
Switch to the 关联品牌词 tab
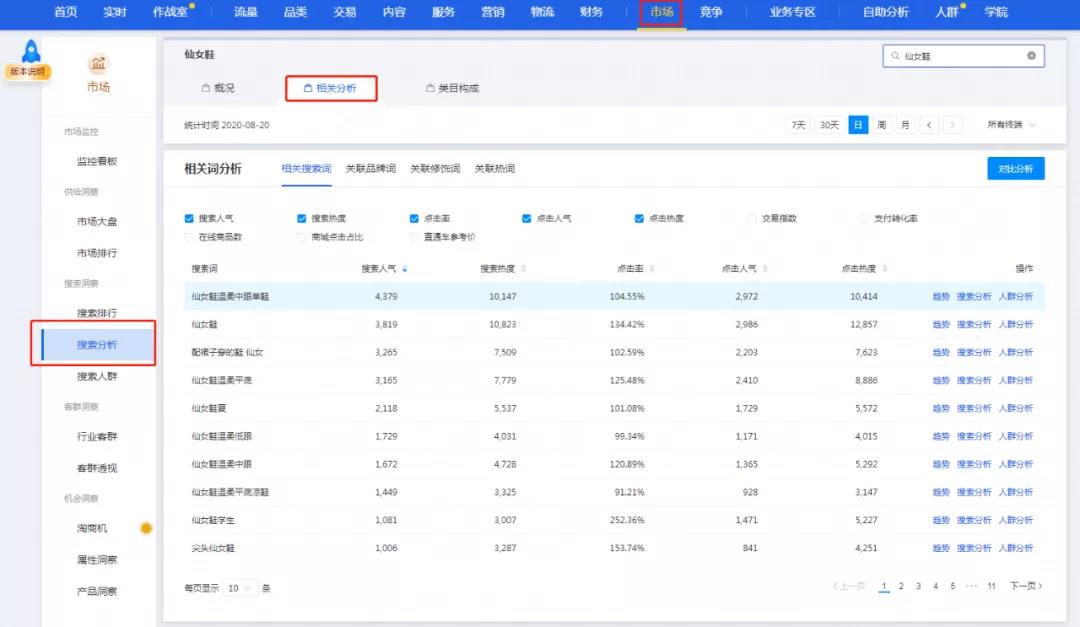point(370,169)
